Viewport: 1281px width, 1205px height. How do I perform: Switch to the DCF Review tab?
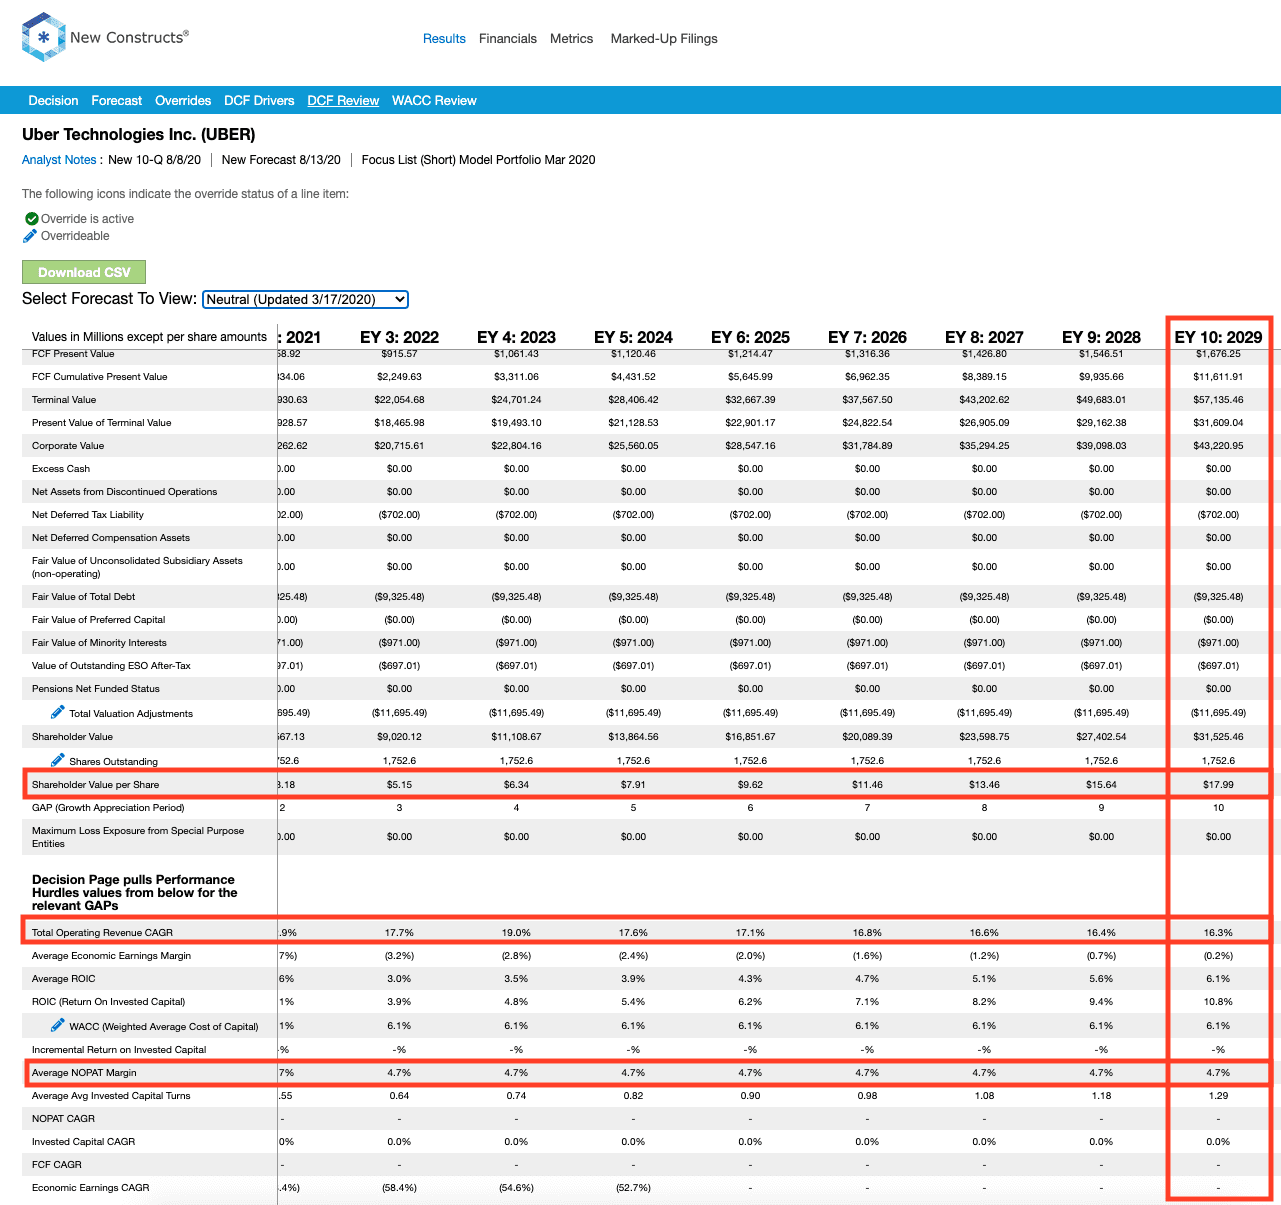(343, 101)
